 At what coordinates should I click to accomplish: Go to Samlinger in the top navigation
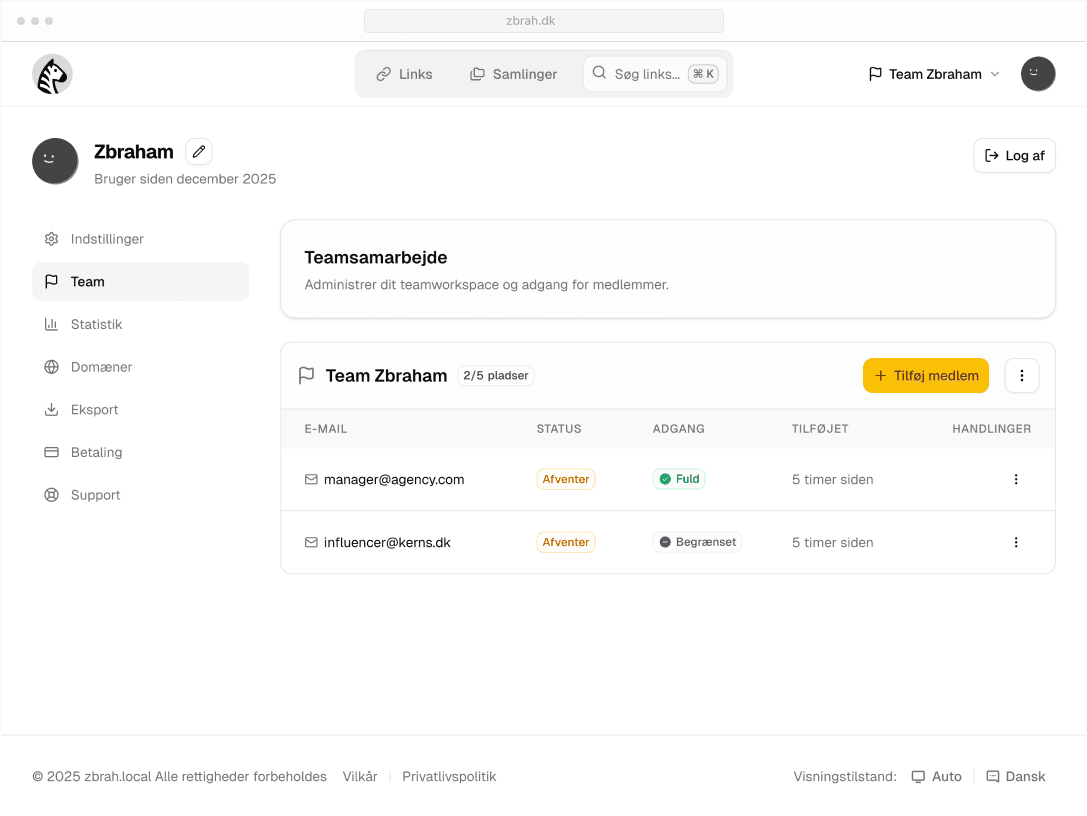513,74
